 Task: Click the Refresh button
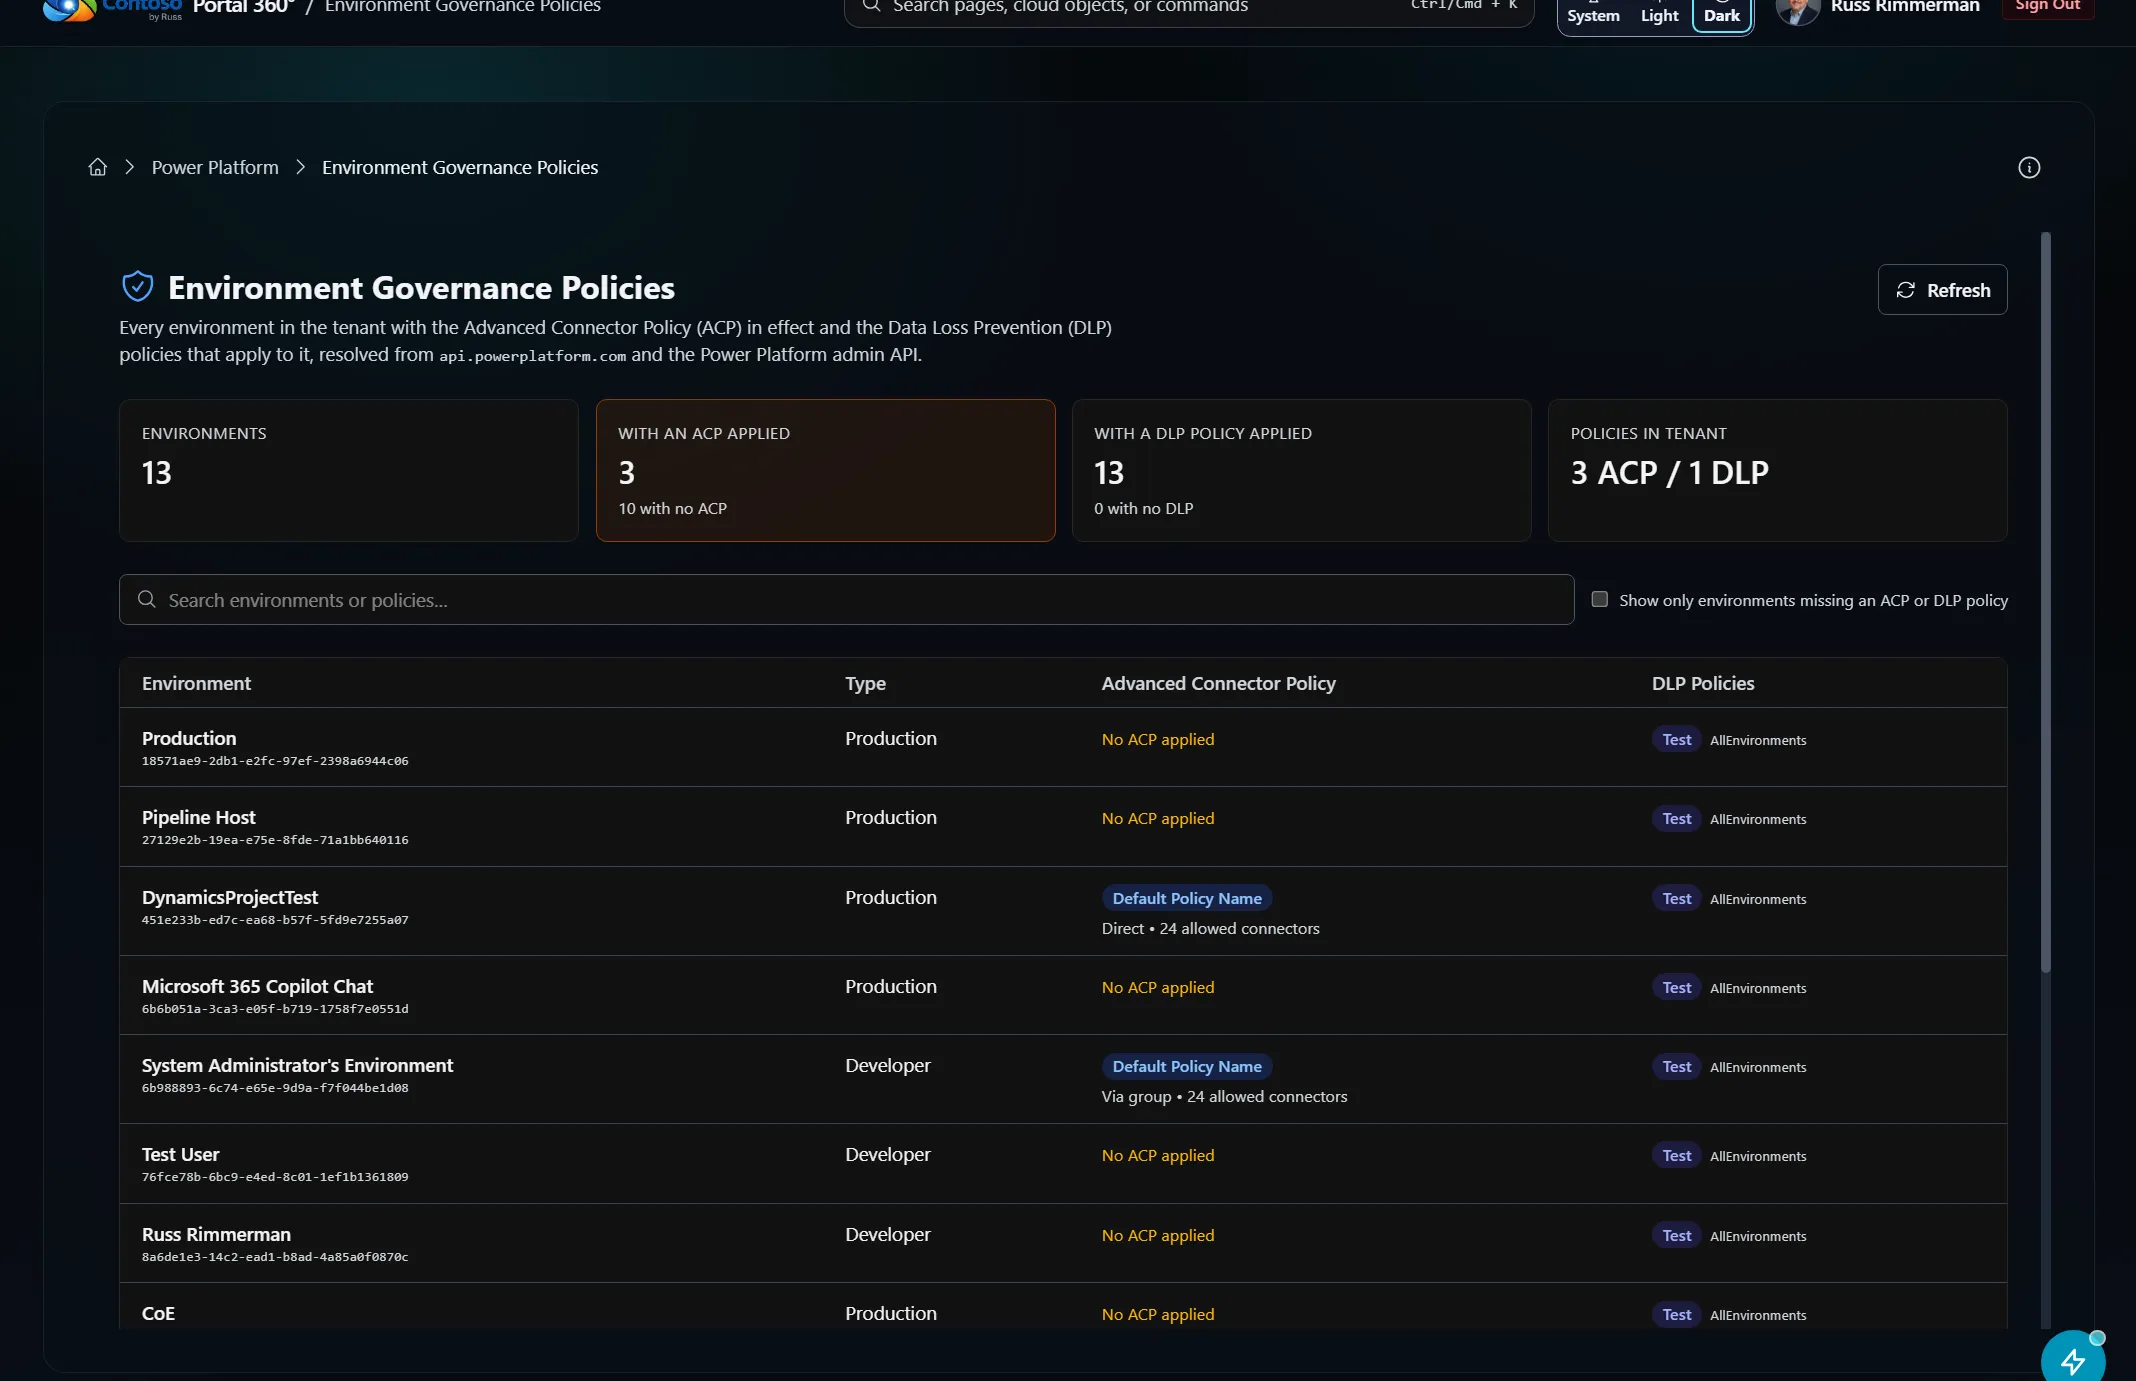(x=1942, y=290)
